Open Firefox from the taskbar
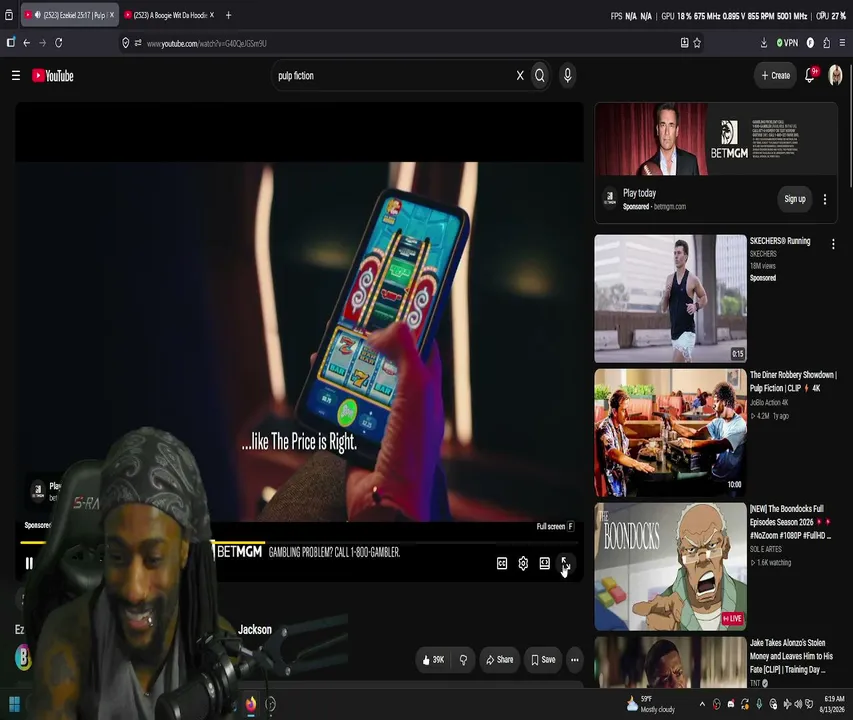This screenshot has height=720, width=853. coord(251,704)
